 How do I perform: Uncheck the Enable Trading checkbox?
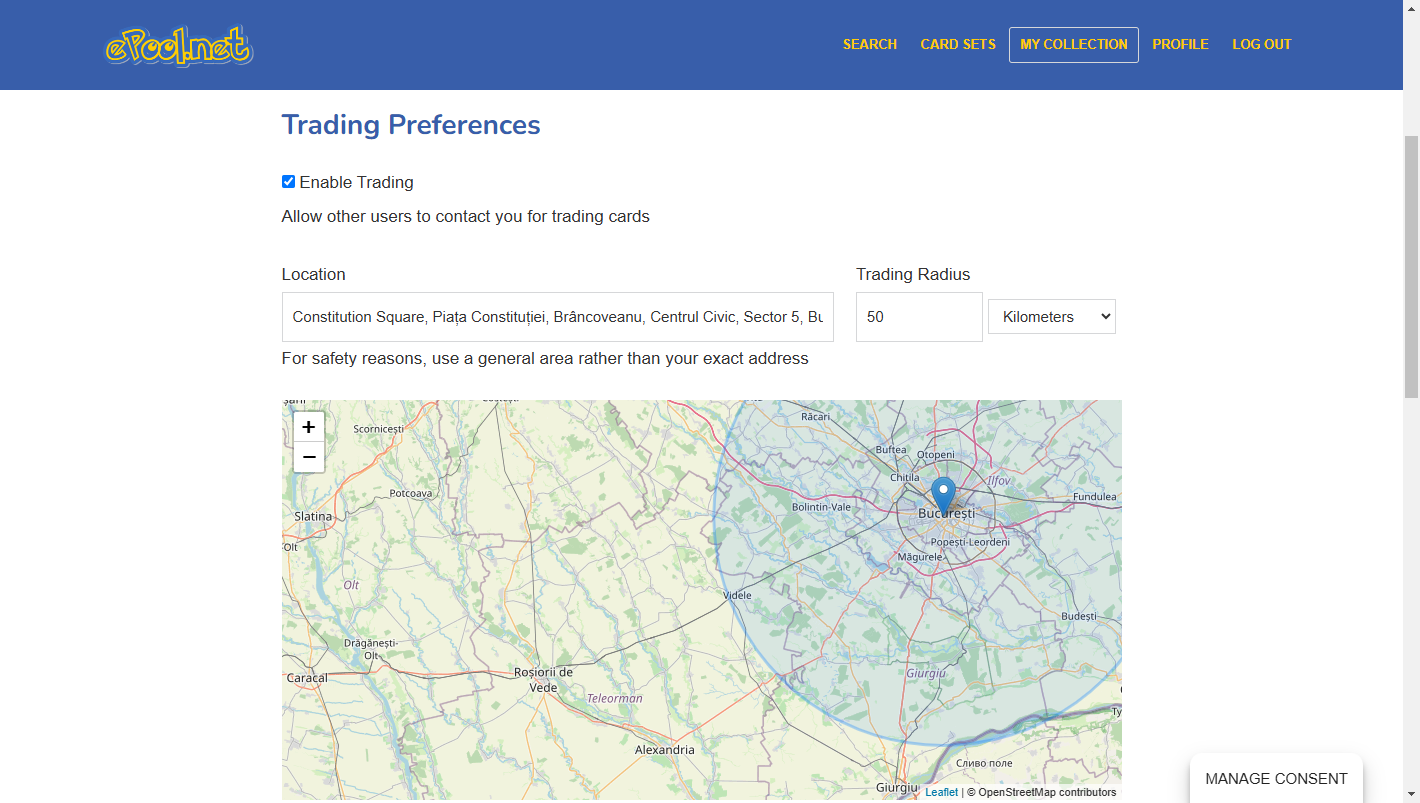point(288,182)
